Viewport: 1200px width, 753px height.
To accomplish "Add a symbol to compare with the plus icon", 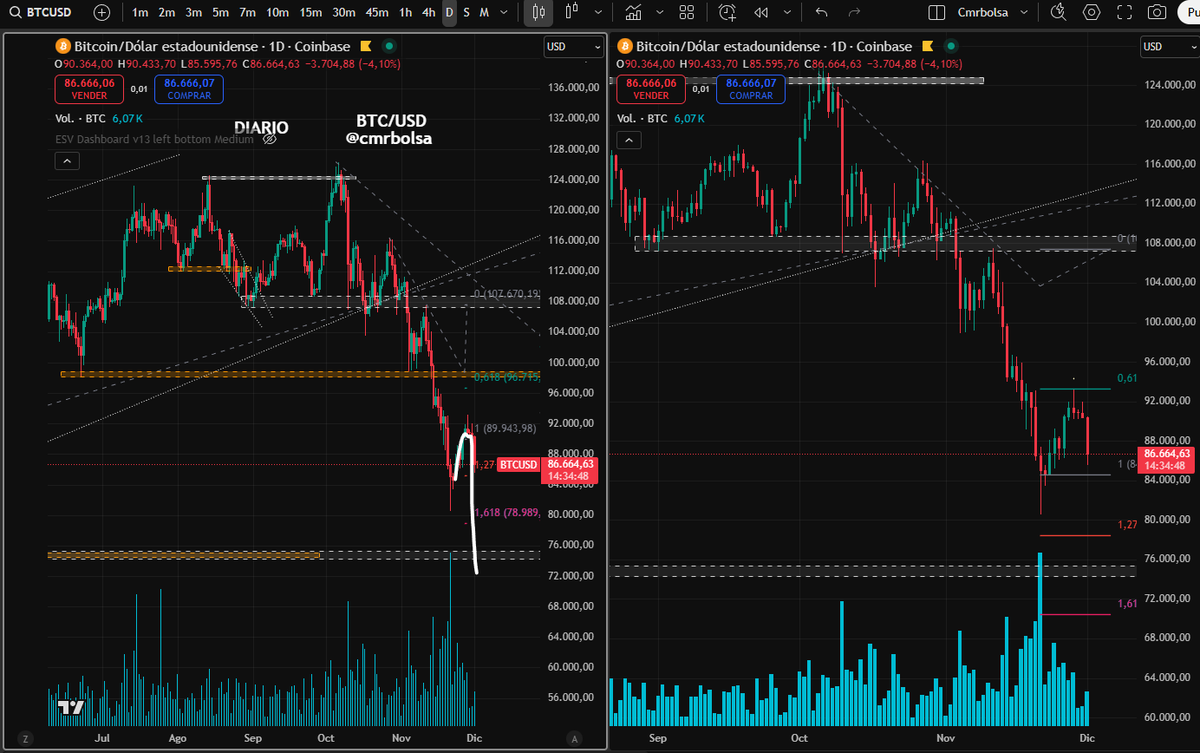I will (102, 12).
